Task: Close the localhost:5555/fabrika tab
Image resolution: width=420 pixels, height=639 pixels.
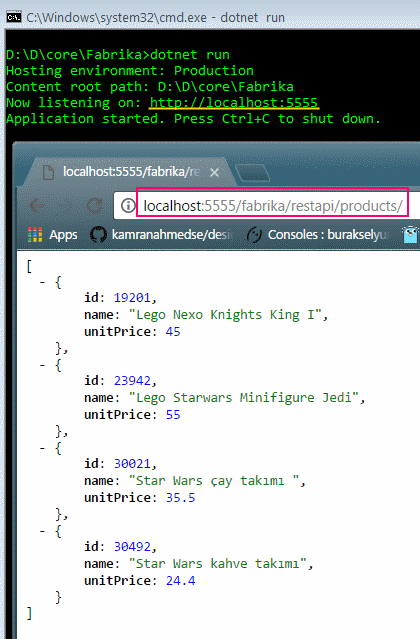Action: point(214,173)
